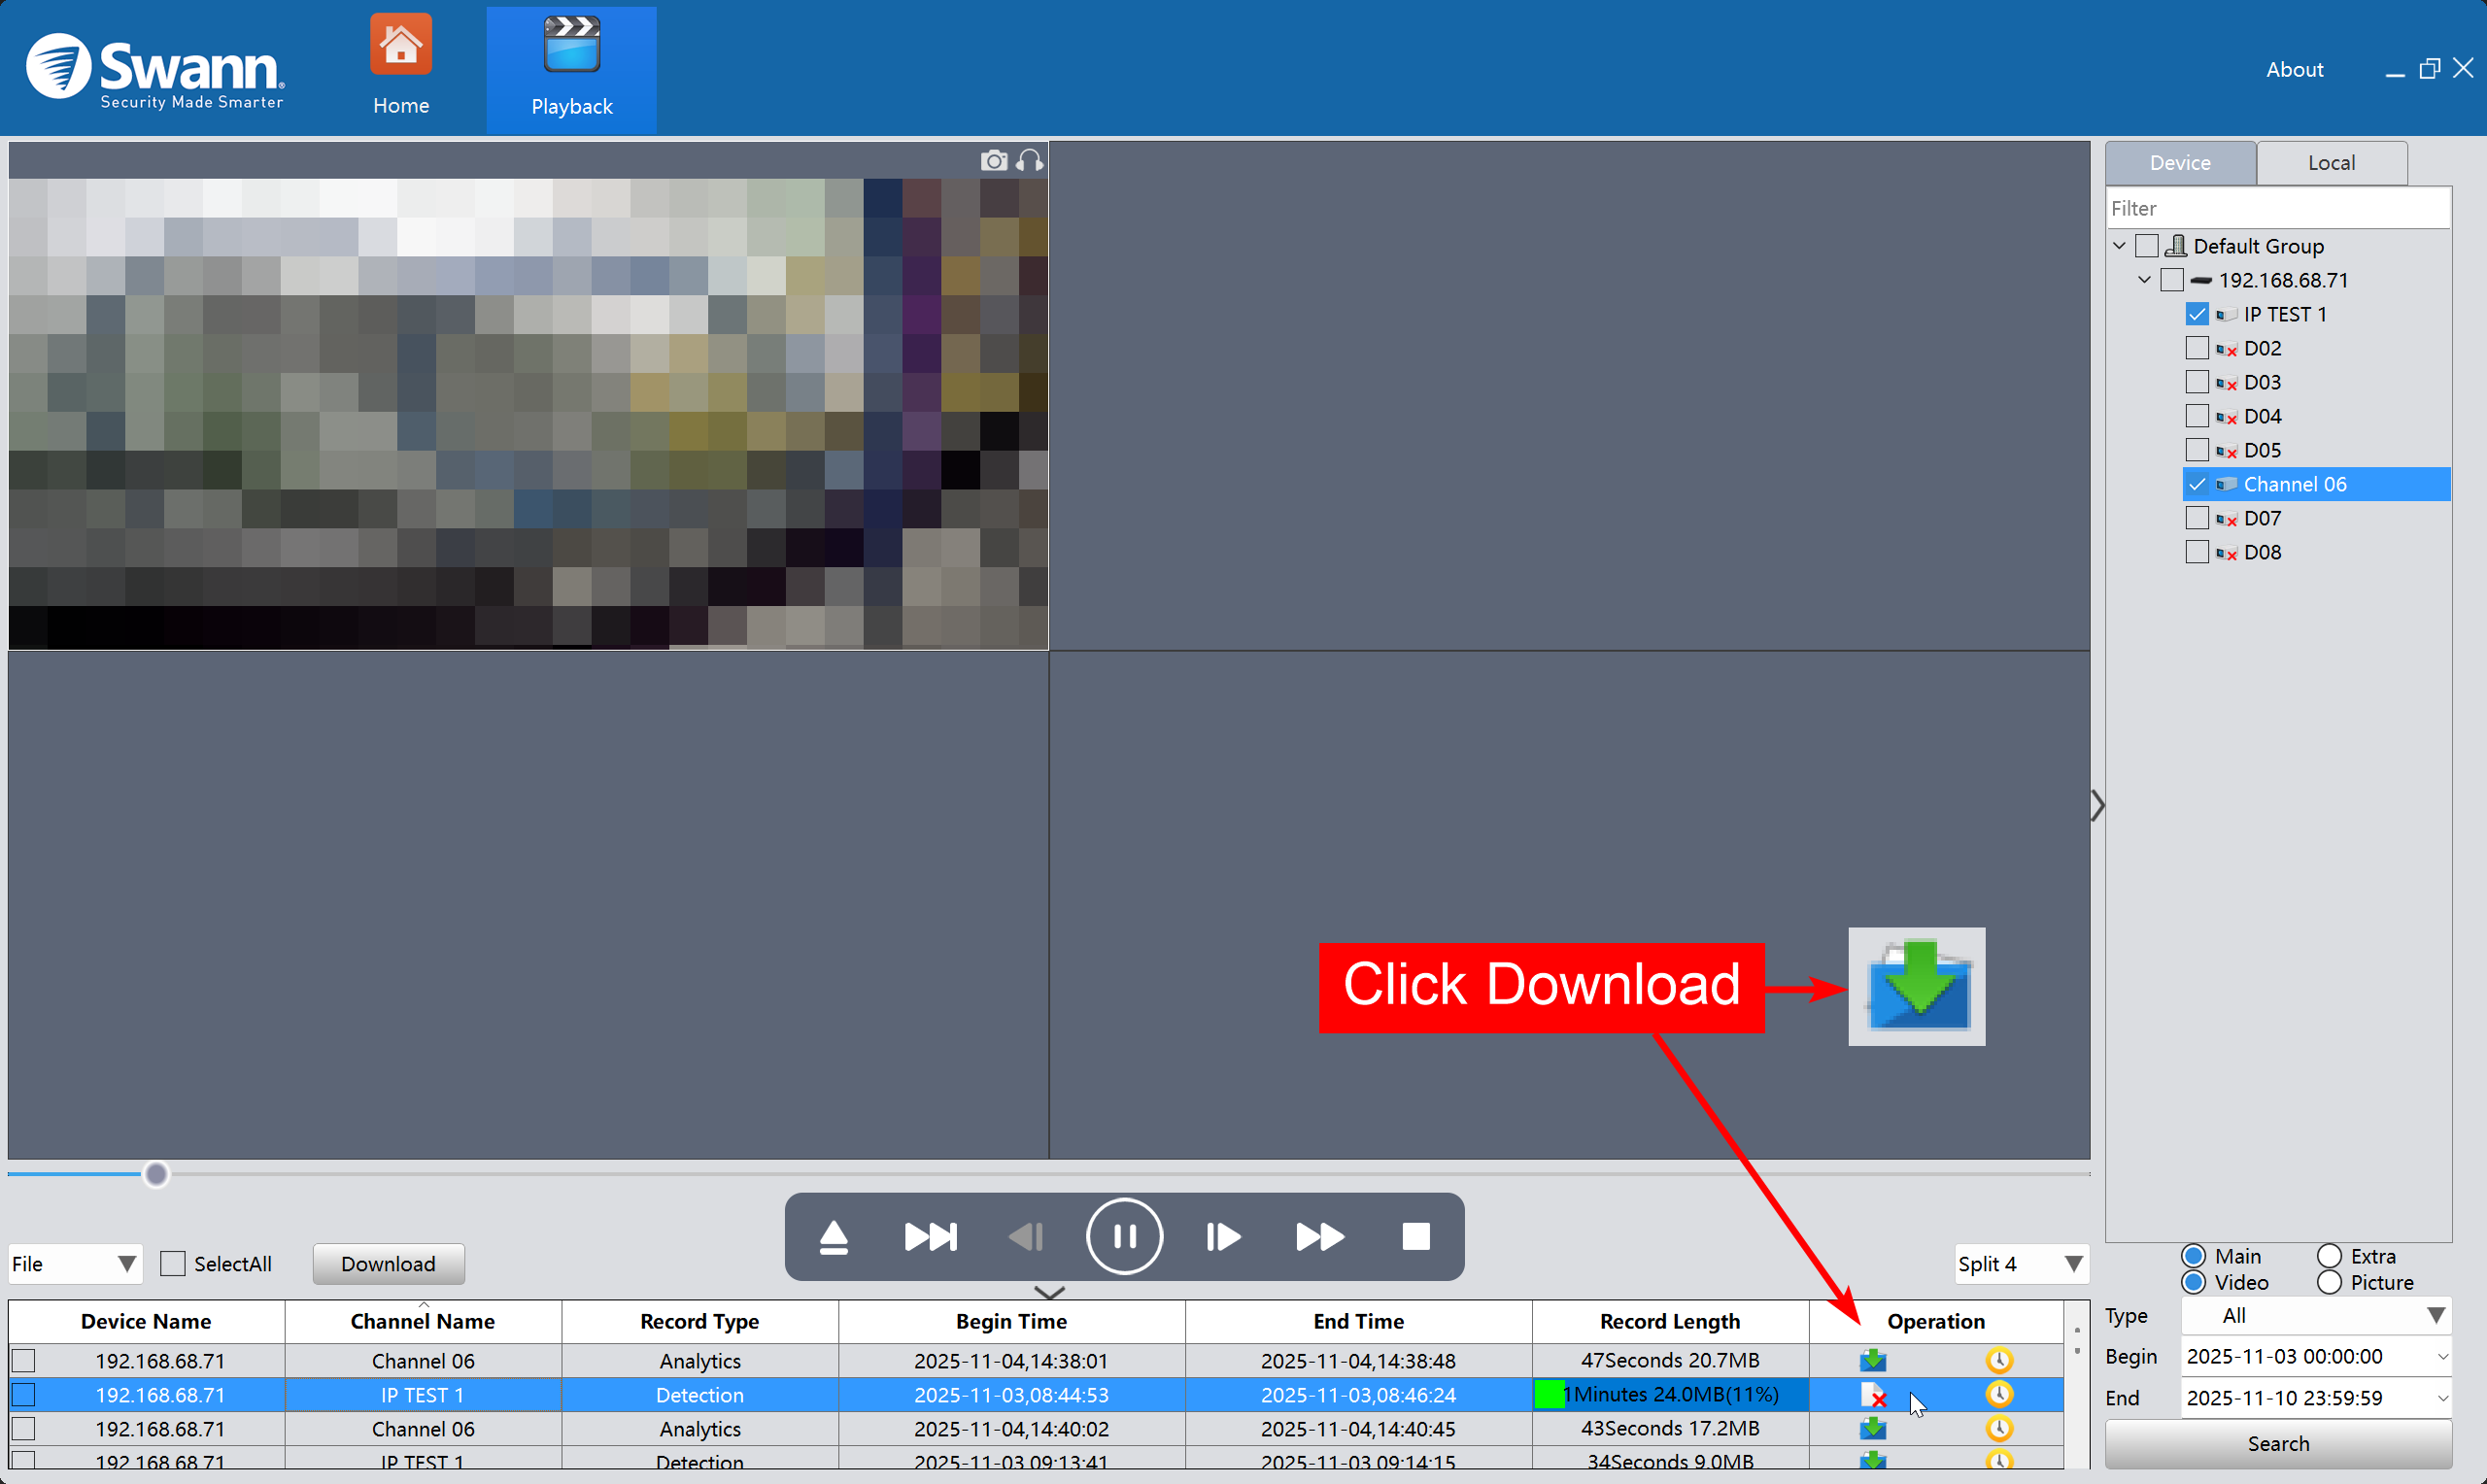Viewport: 2487px width, 1484px height.
Task: Click the eject icon in playback bar
Action: point(833,1237)
